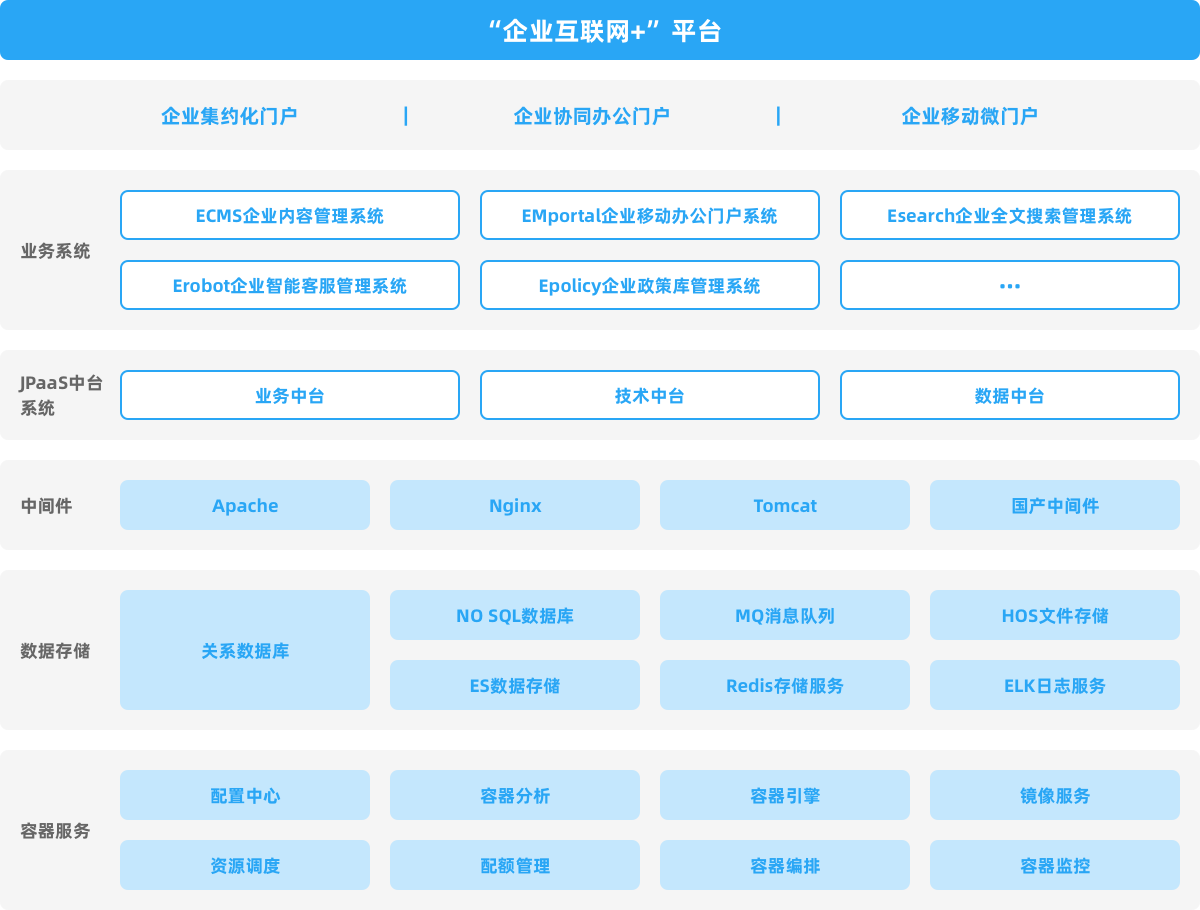
Task: Select Esearch企业全文搜索管理系统
Action: pyautogui.click(x=1009, y=216)
